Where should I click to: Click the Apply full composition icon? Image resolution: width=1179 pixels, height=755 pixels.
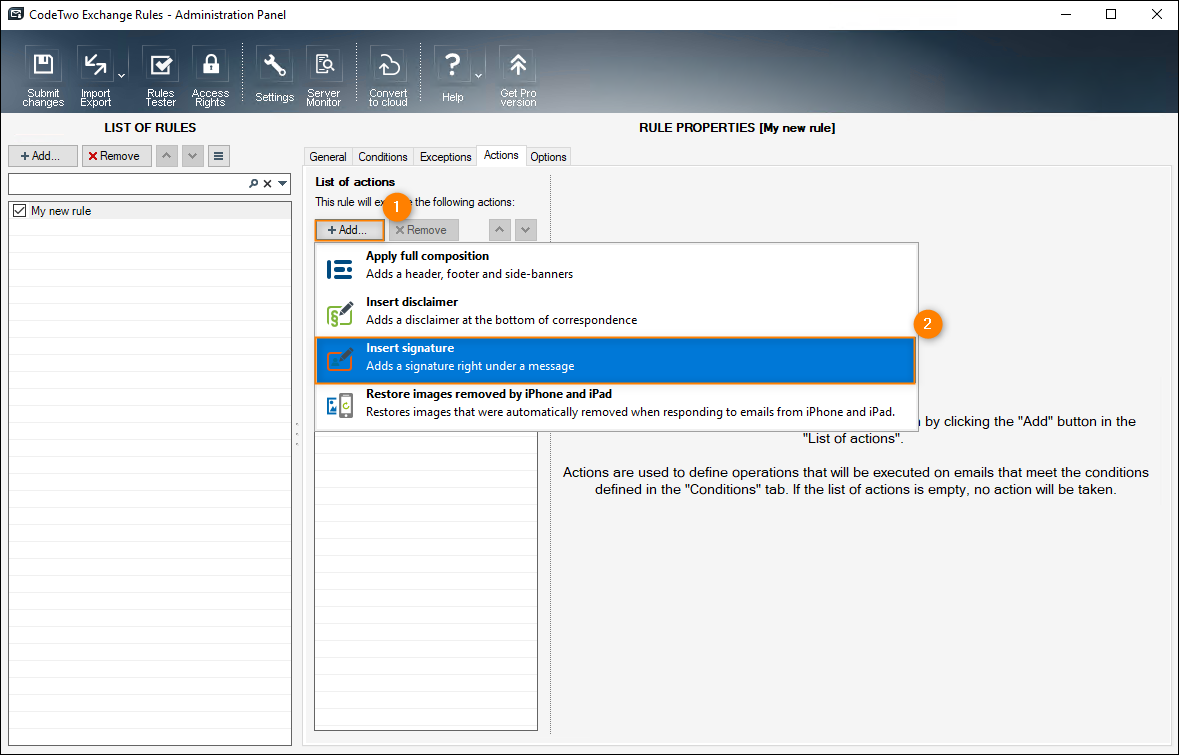[339, 268]
